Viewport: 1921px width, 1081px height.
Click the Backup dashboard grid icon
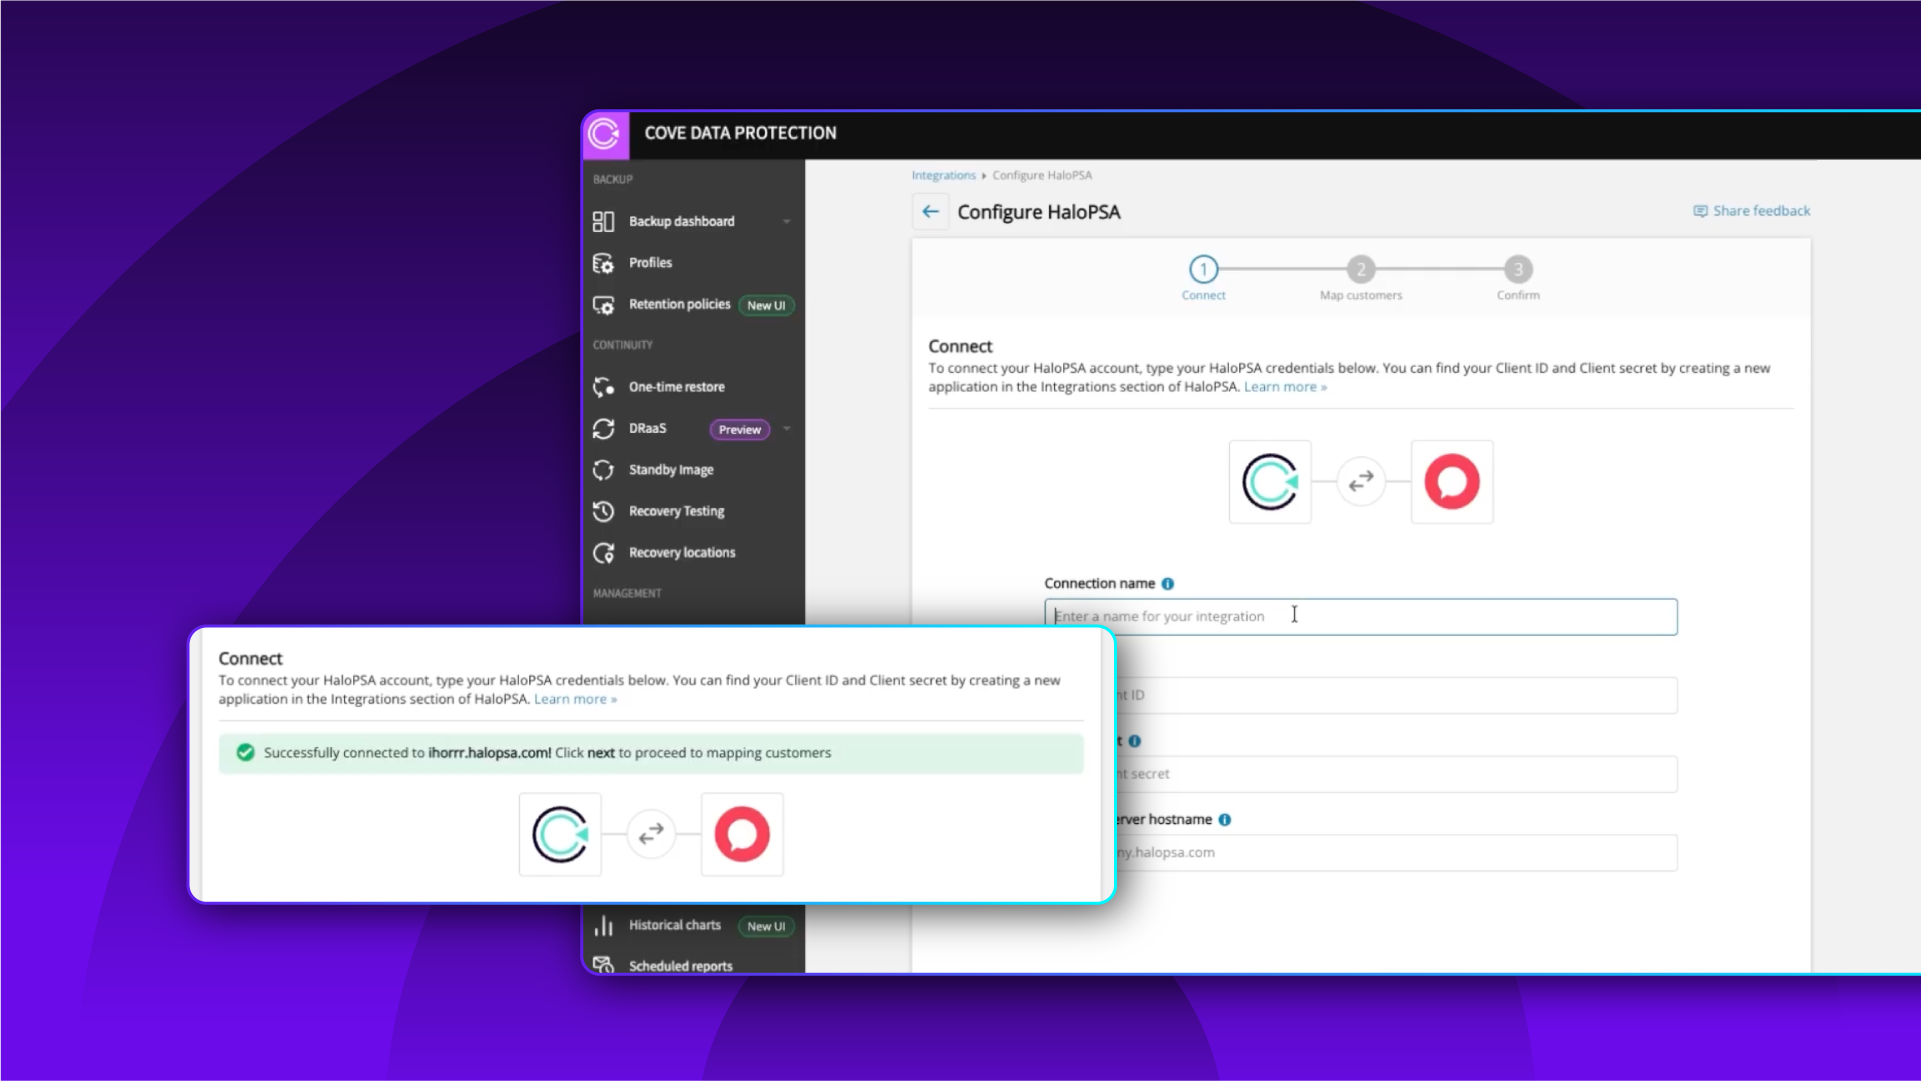(x=603, y=221)
